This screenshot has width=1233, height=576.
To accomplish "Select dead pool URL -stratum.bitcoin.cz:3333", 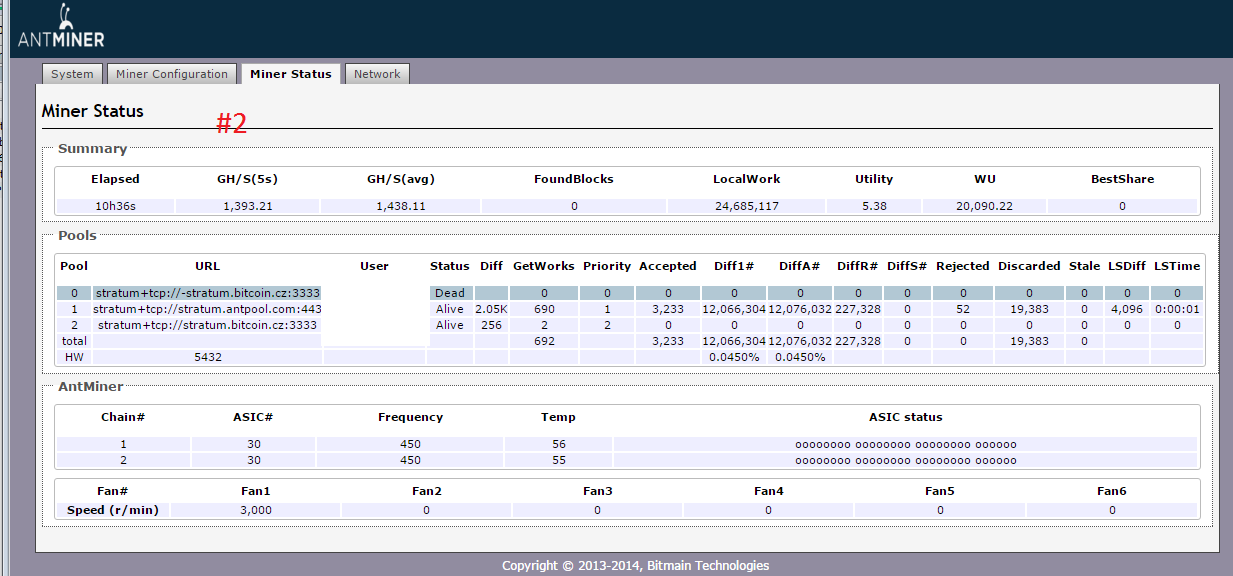I will pos(208,293).
